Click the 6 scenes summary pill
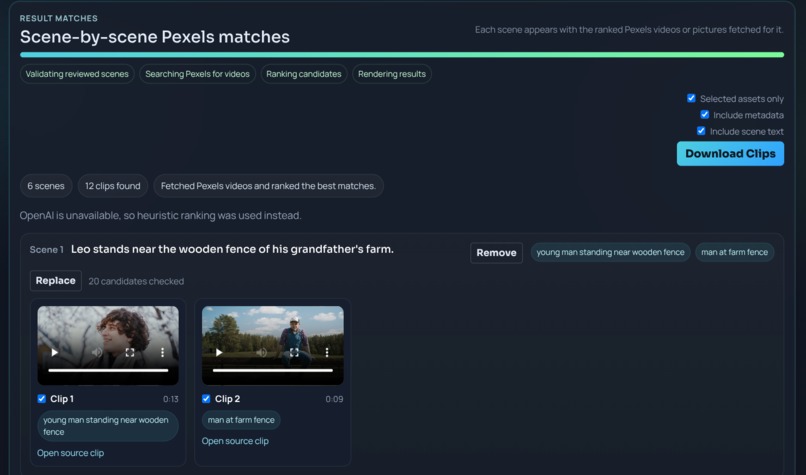806x475 pixels. (x=46, y=186)
